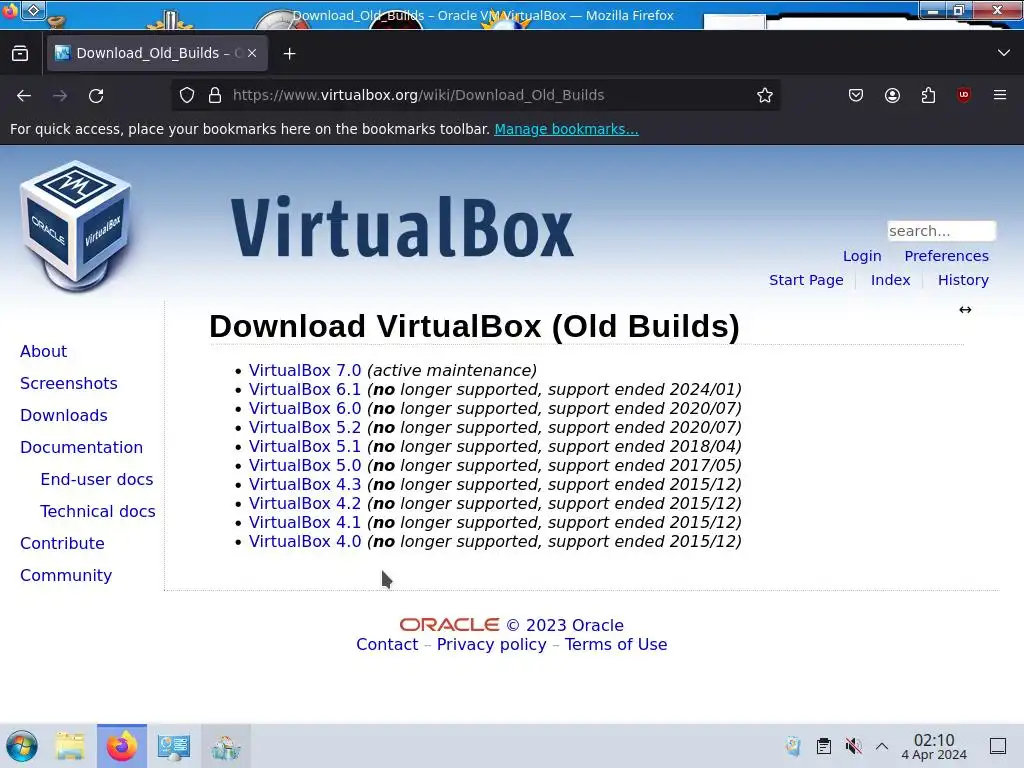Image resolution: width=1024 pixels, height=768 pixels.
Task: Go to Start Page link
Action: click(806, 280)
